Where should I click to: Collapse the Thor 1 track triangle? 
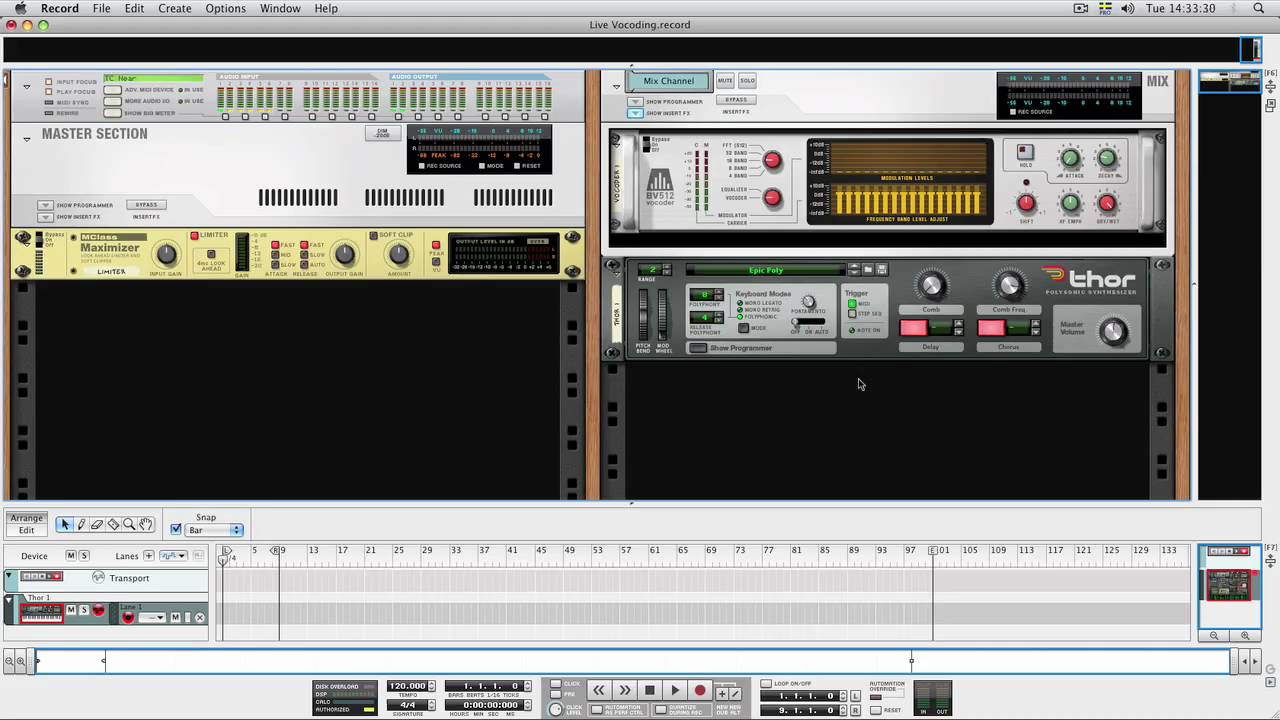[10, 598]
